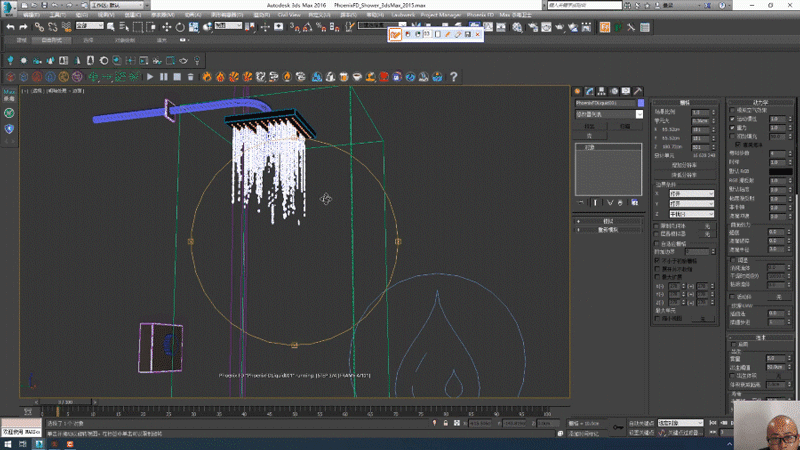The width and height of the screenshot is (800, 450).
Task: Open the reference coordinate system dropdown
Action: click(228, 26)
